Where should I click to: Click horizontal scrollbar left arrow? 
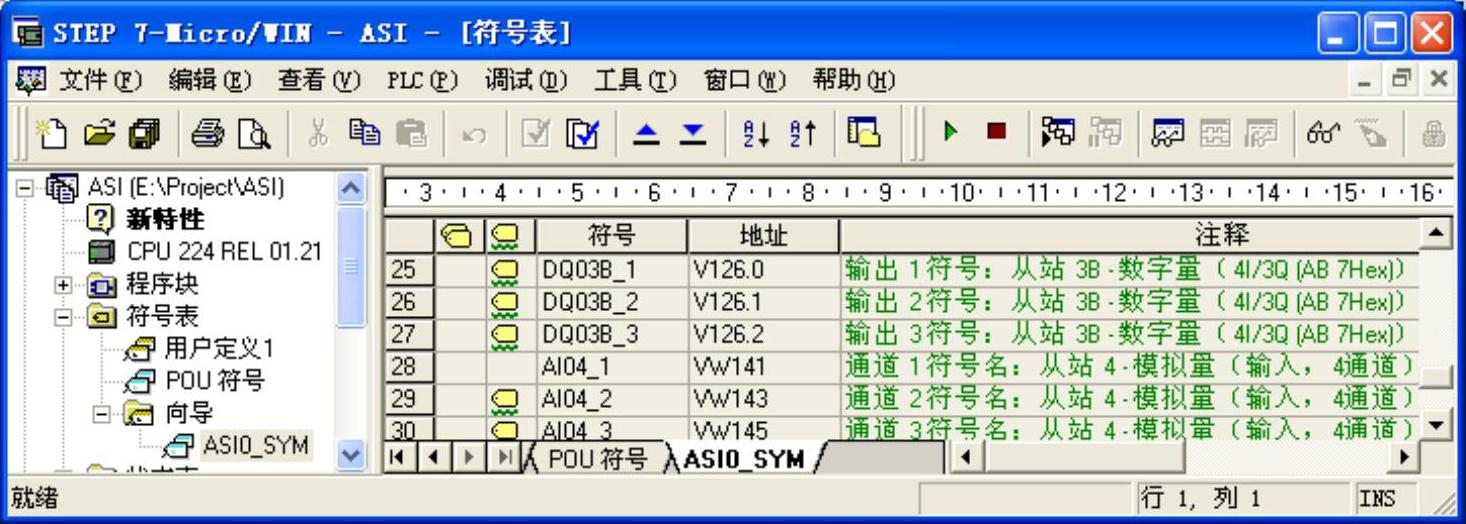point(967,460)
